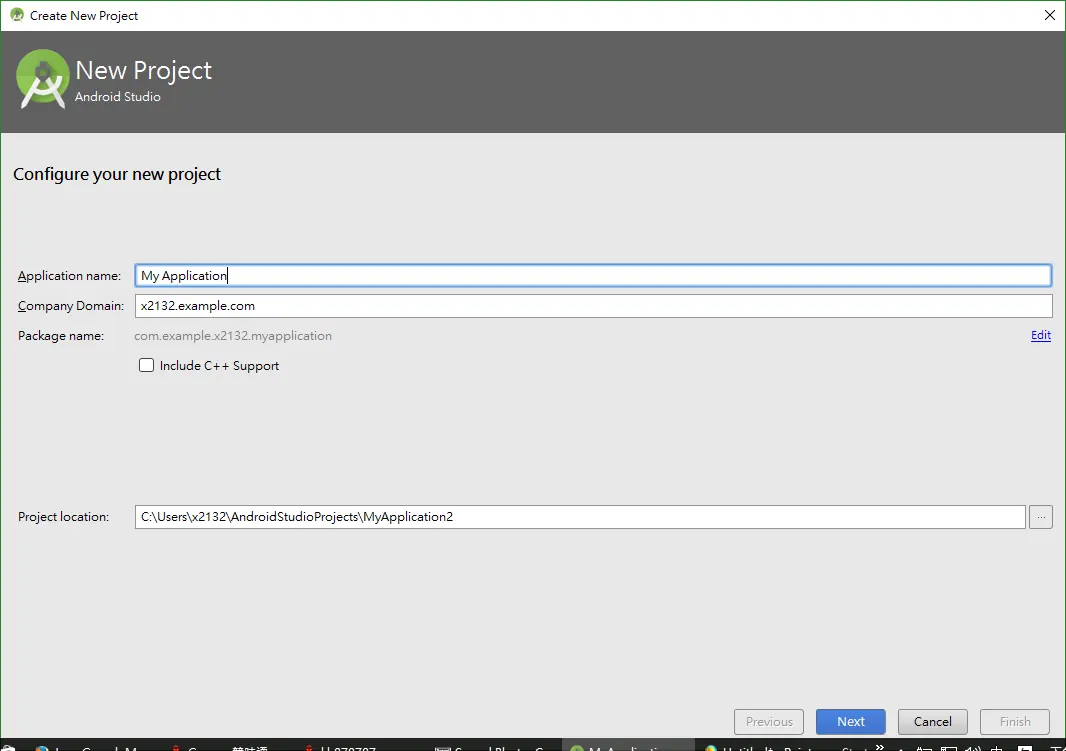Click the greyed-out Finish button
The width and height of the screenshot is (1066, 751).
[x=1014, y=721]
